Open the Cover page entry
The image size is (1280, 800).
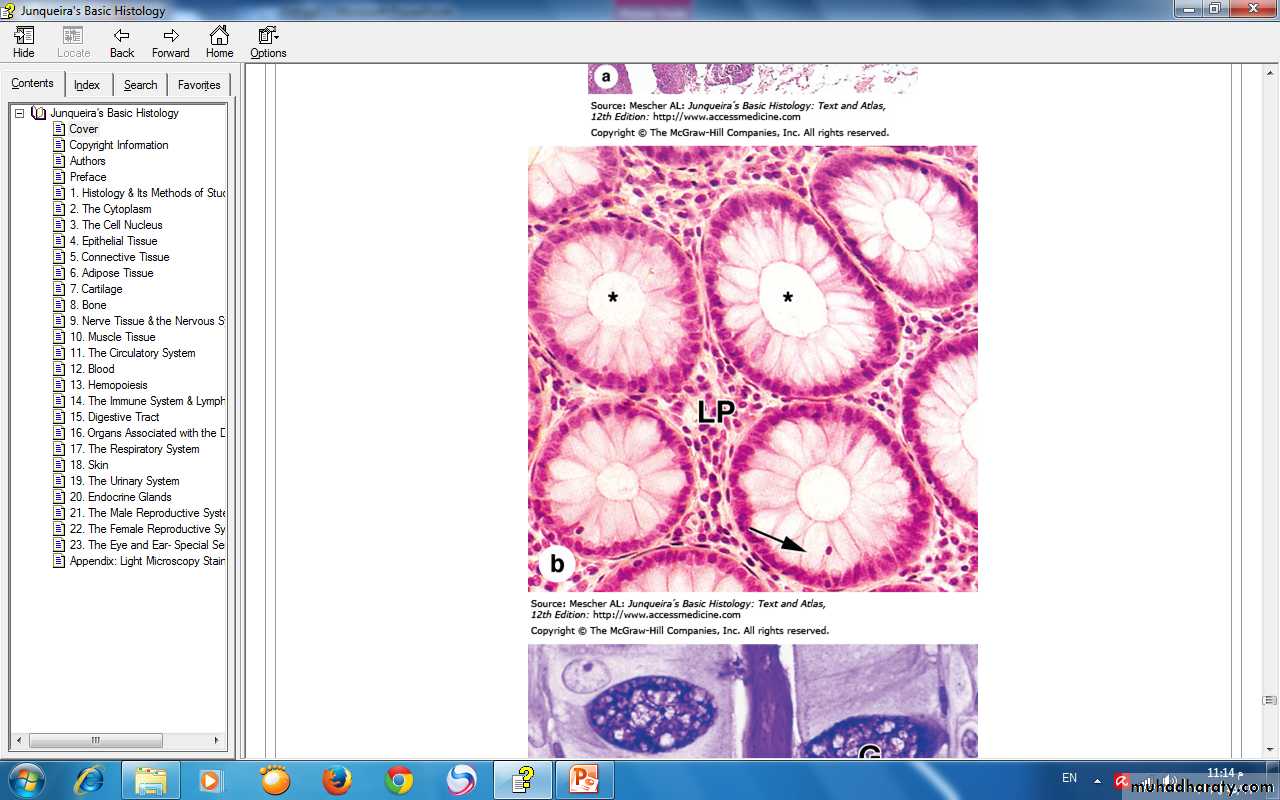83,129
